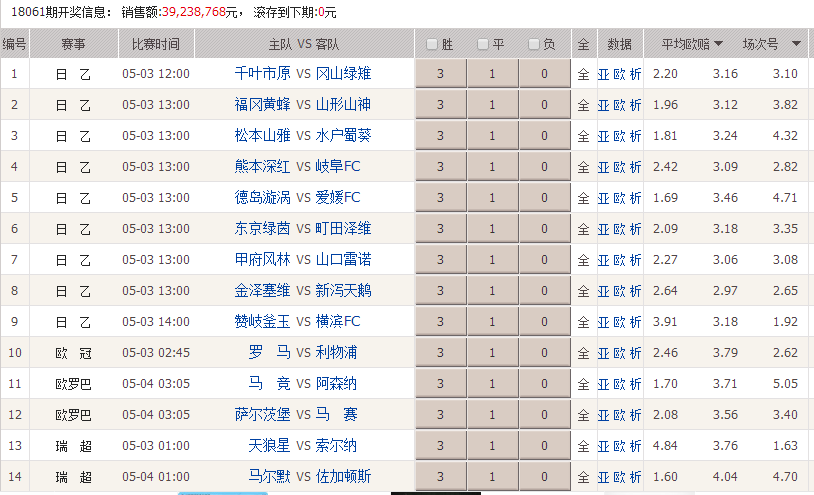Click the 主队 VS 客队 column header
Screen dimensions: 814x495
[304, 44]
